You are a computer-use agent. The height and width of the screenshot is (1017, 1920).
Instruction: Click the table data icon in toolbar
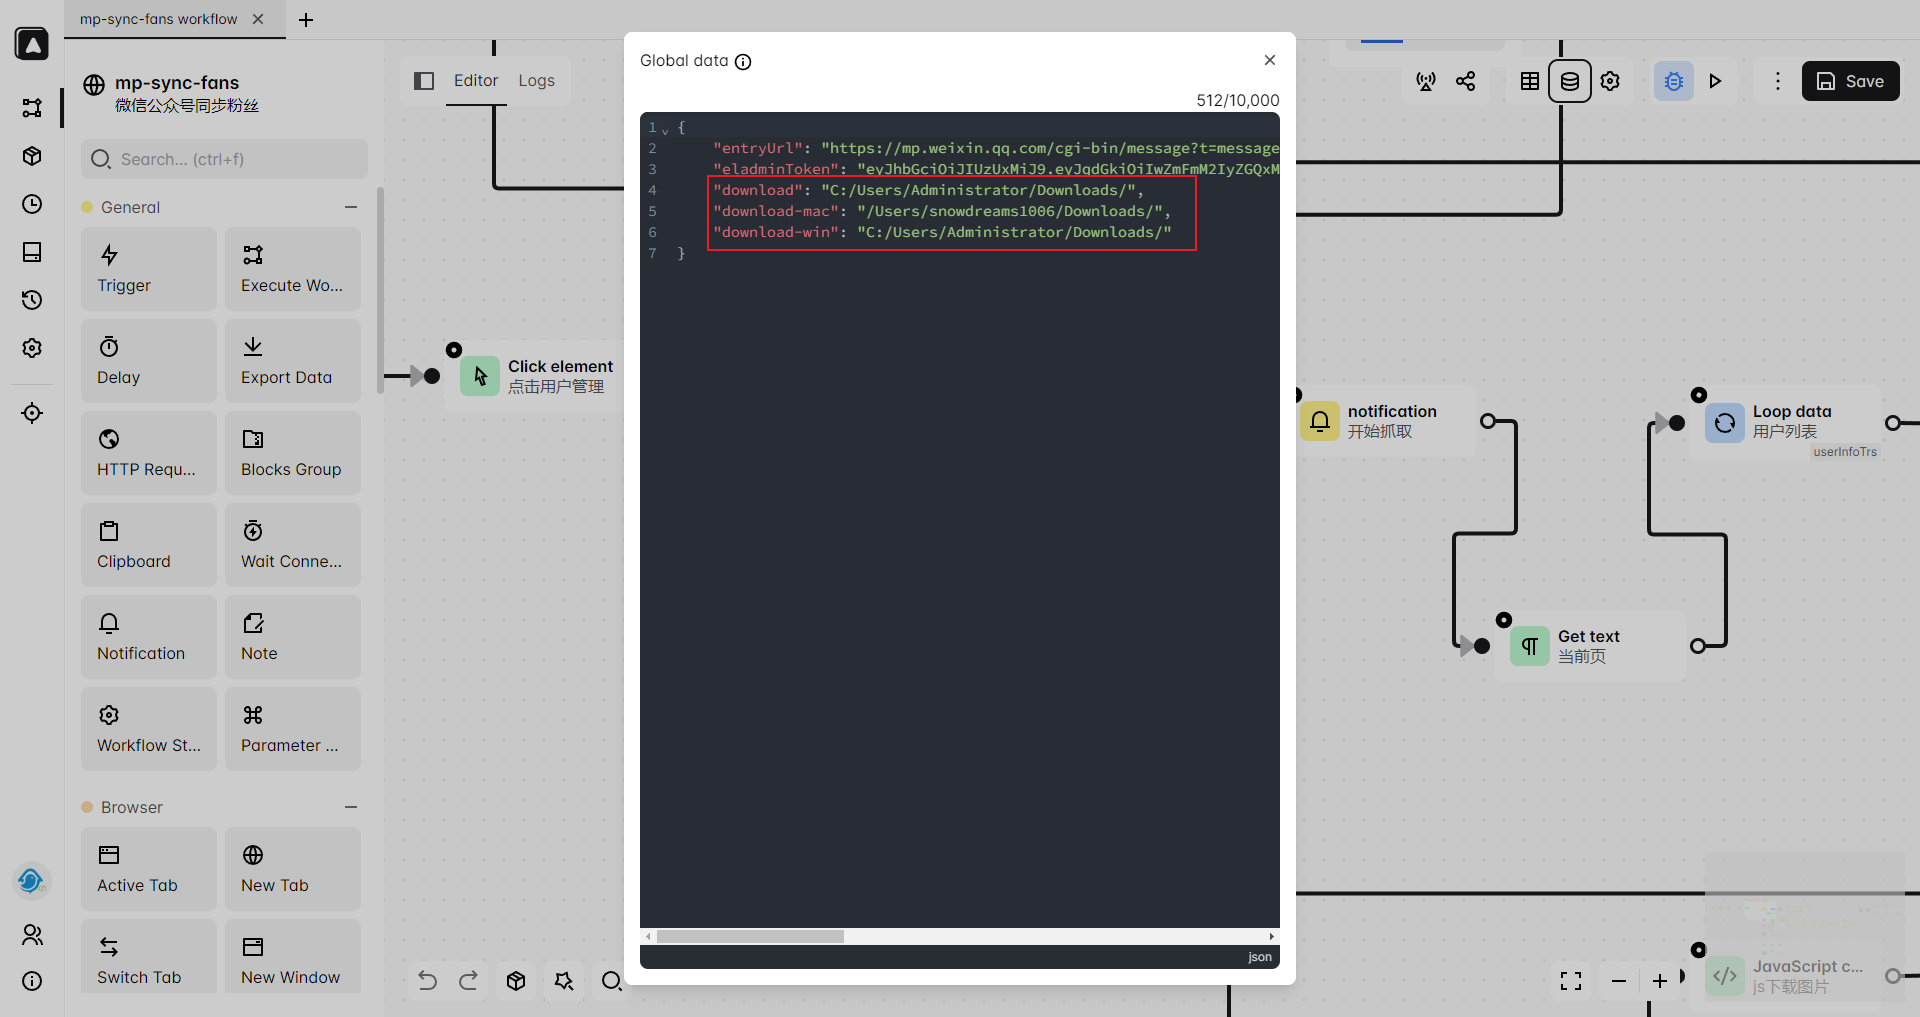click(1529, 81)
